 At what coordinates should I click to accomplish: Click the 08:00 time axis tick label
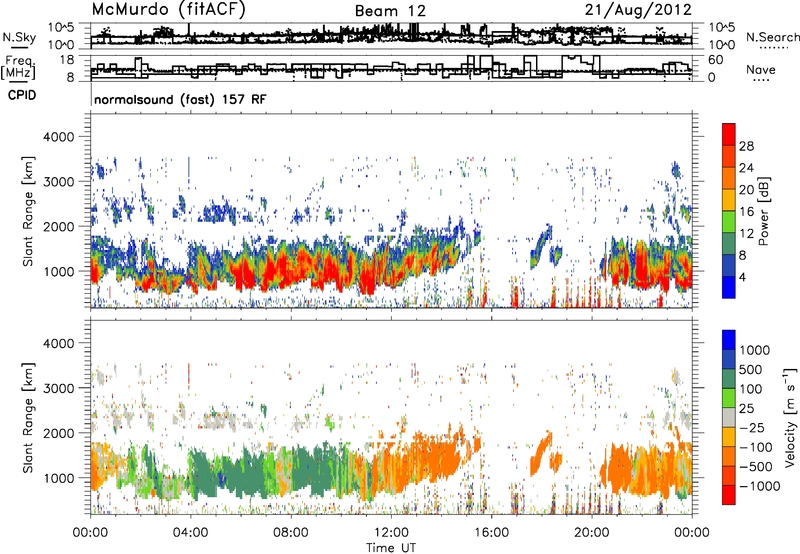[291, 533]
